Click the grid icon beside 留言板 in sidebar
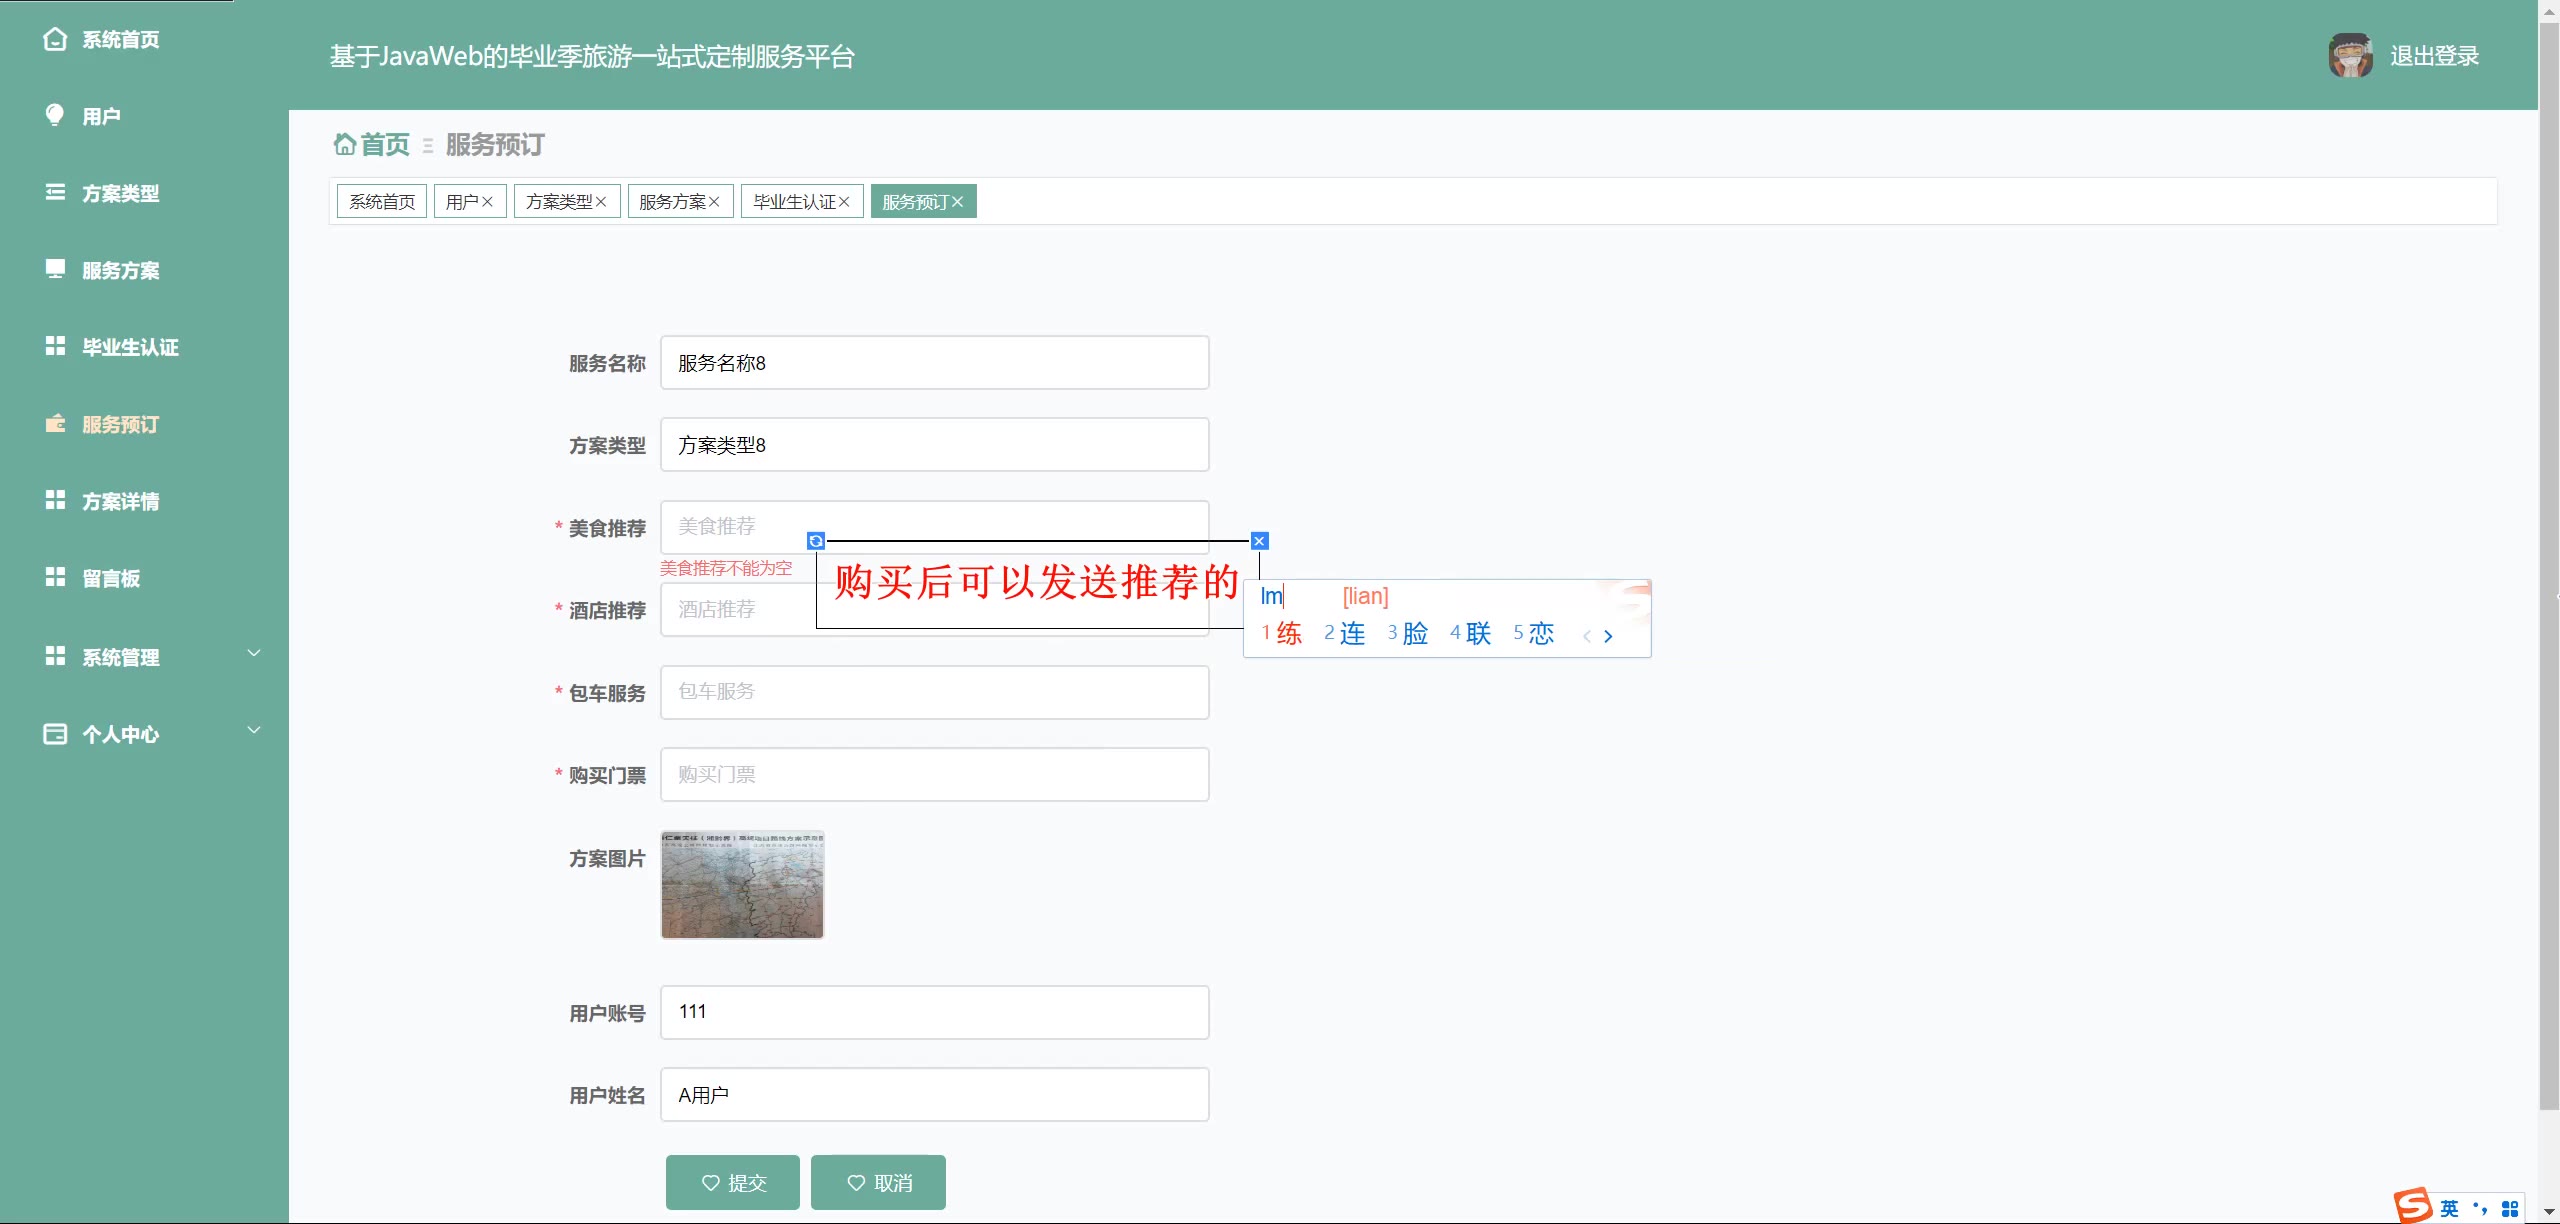The height and width of the screenshot is (1224, 2560). tap(55, 577)
